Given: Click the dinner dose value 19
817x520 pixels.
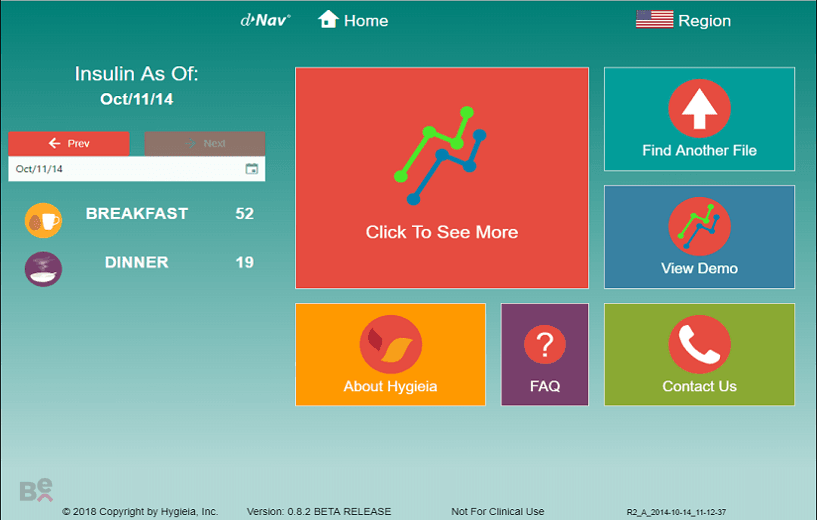Looking at the screenshot, I should (244, 262).
